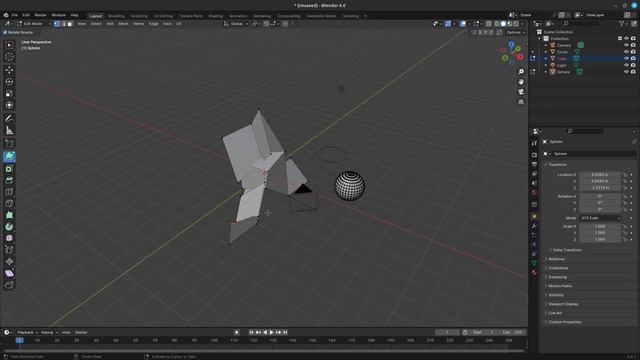Open rotation Mode XYZ Euler dropdown

(x=600, y=218)
